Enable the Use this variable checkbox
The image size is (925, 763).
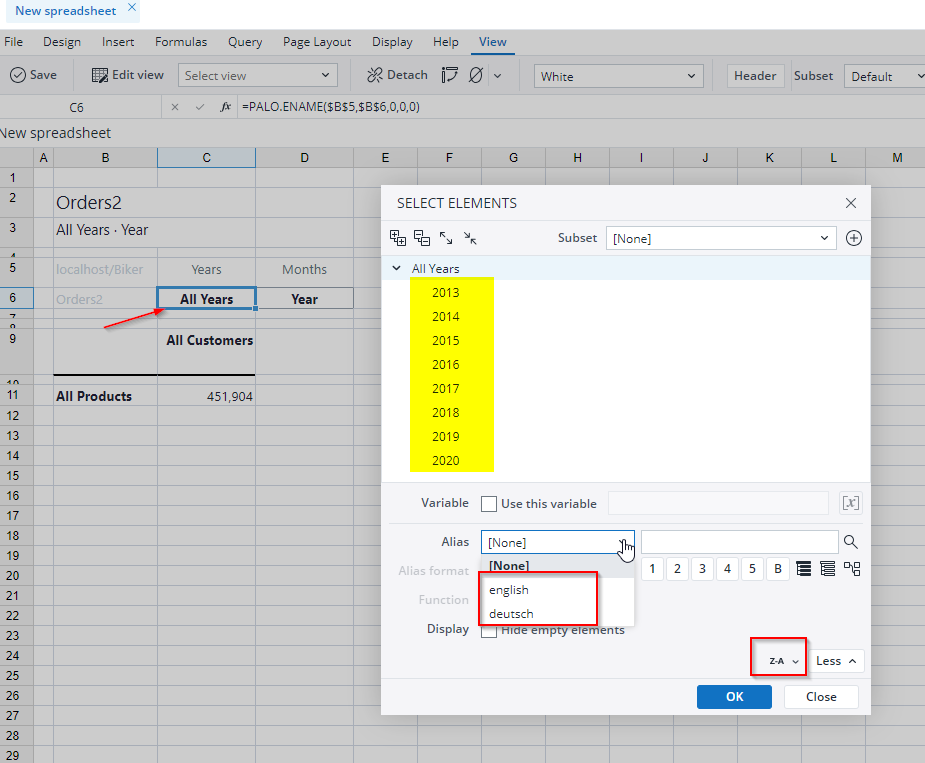(489, 504)
